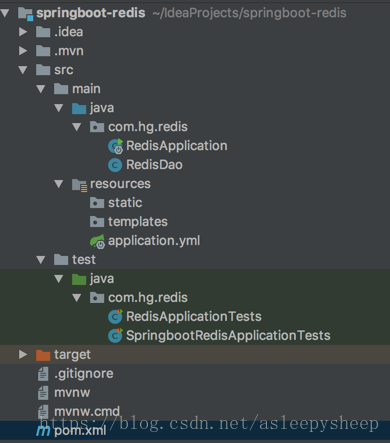This screenshot has height=443, width=390.
Task: Click the RedisApplication Spring Boot class icon
Action: tap(115, 146)
